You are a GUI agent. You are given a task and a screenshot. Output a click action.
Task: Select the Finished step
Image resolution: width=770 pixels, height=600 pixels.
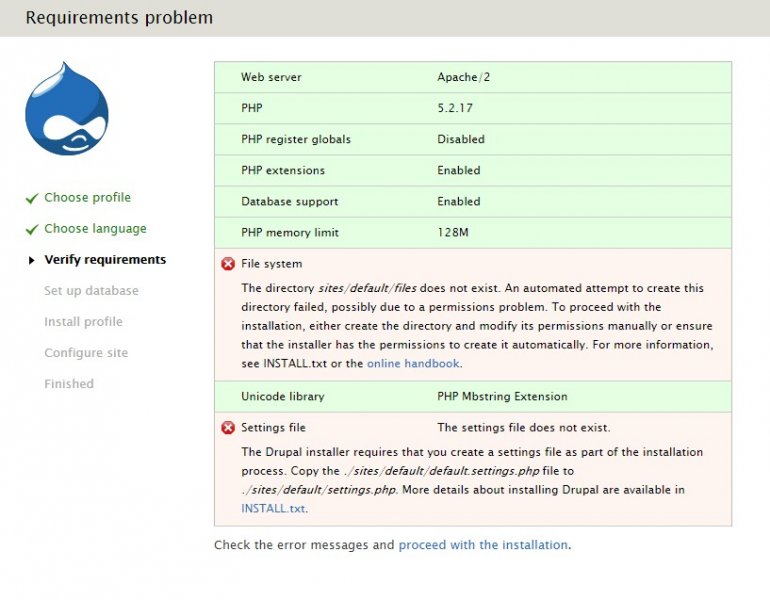click(69, 383)
